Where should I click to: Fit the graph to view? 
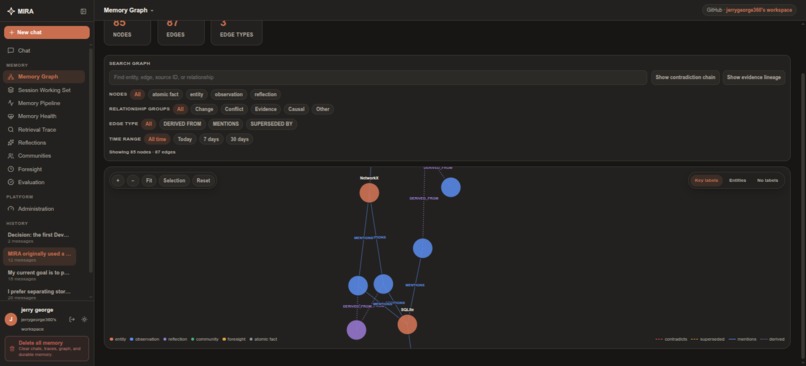point(149,180)
